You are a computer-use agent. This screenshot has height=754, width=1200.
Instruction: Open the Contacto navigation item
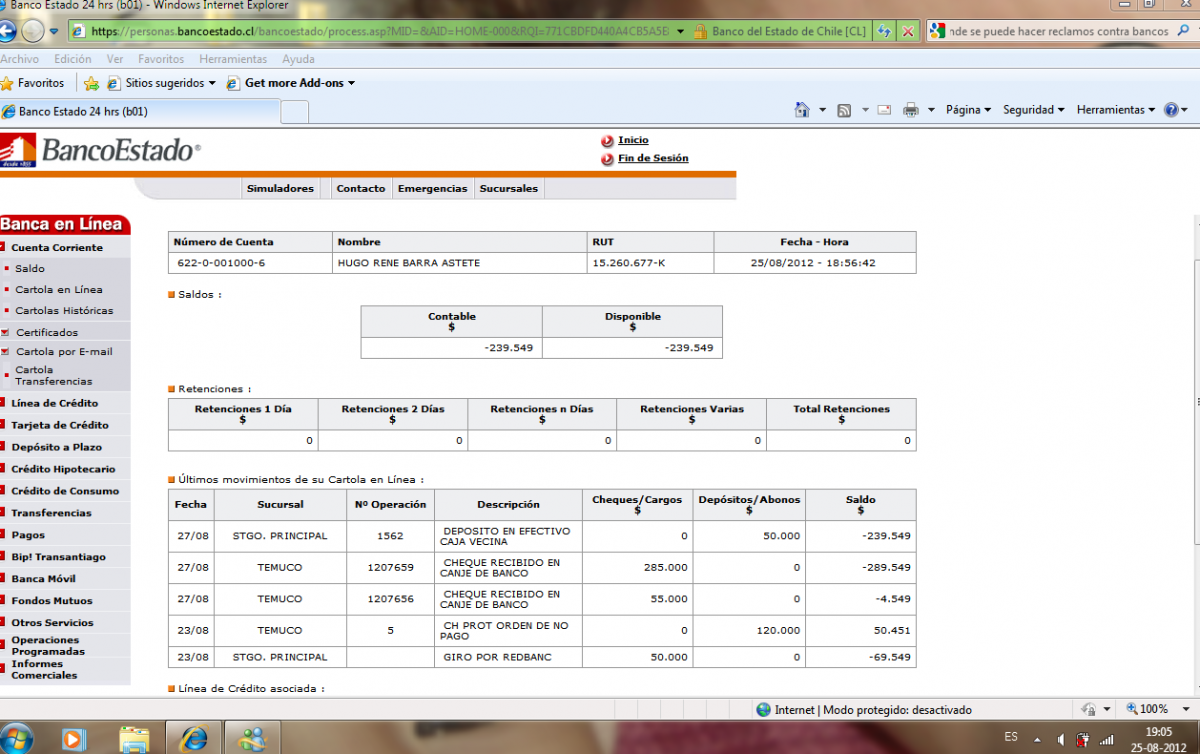pyautogui.click(x=361, y=188)
